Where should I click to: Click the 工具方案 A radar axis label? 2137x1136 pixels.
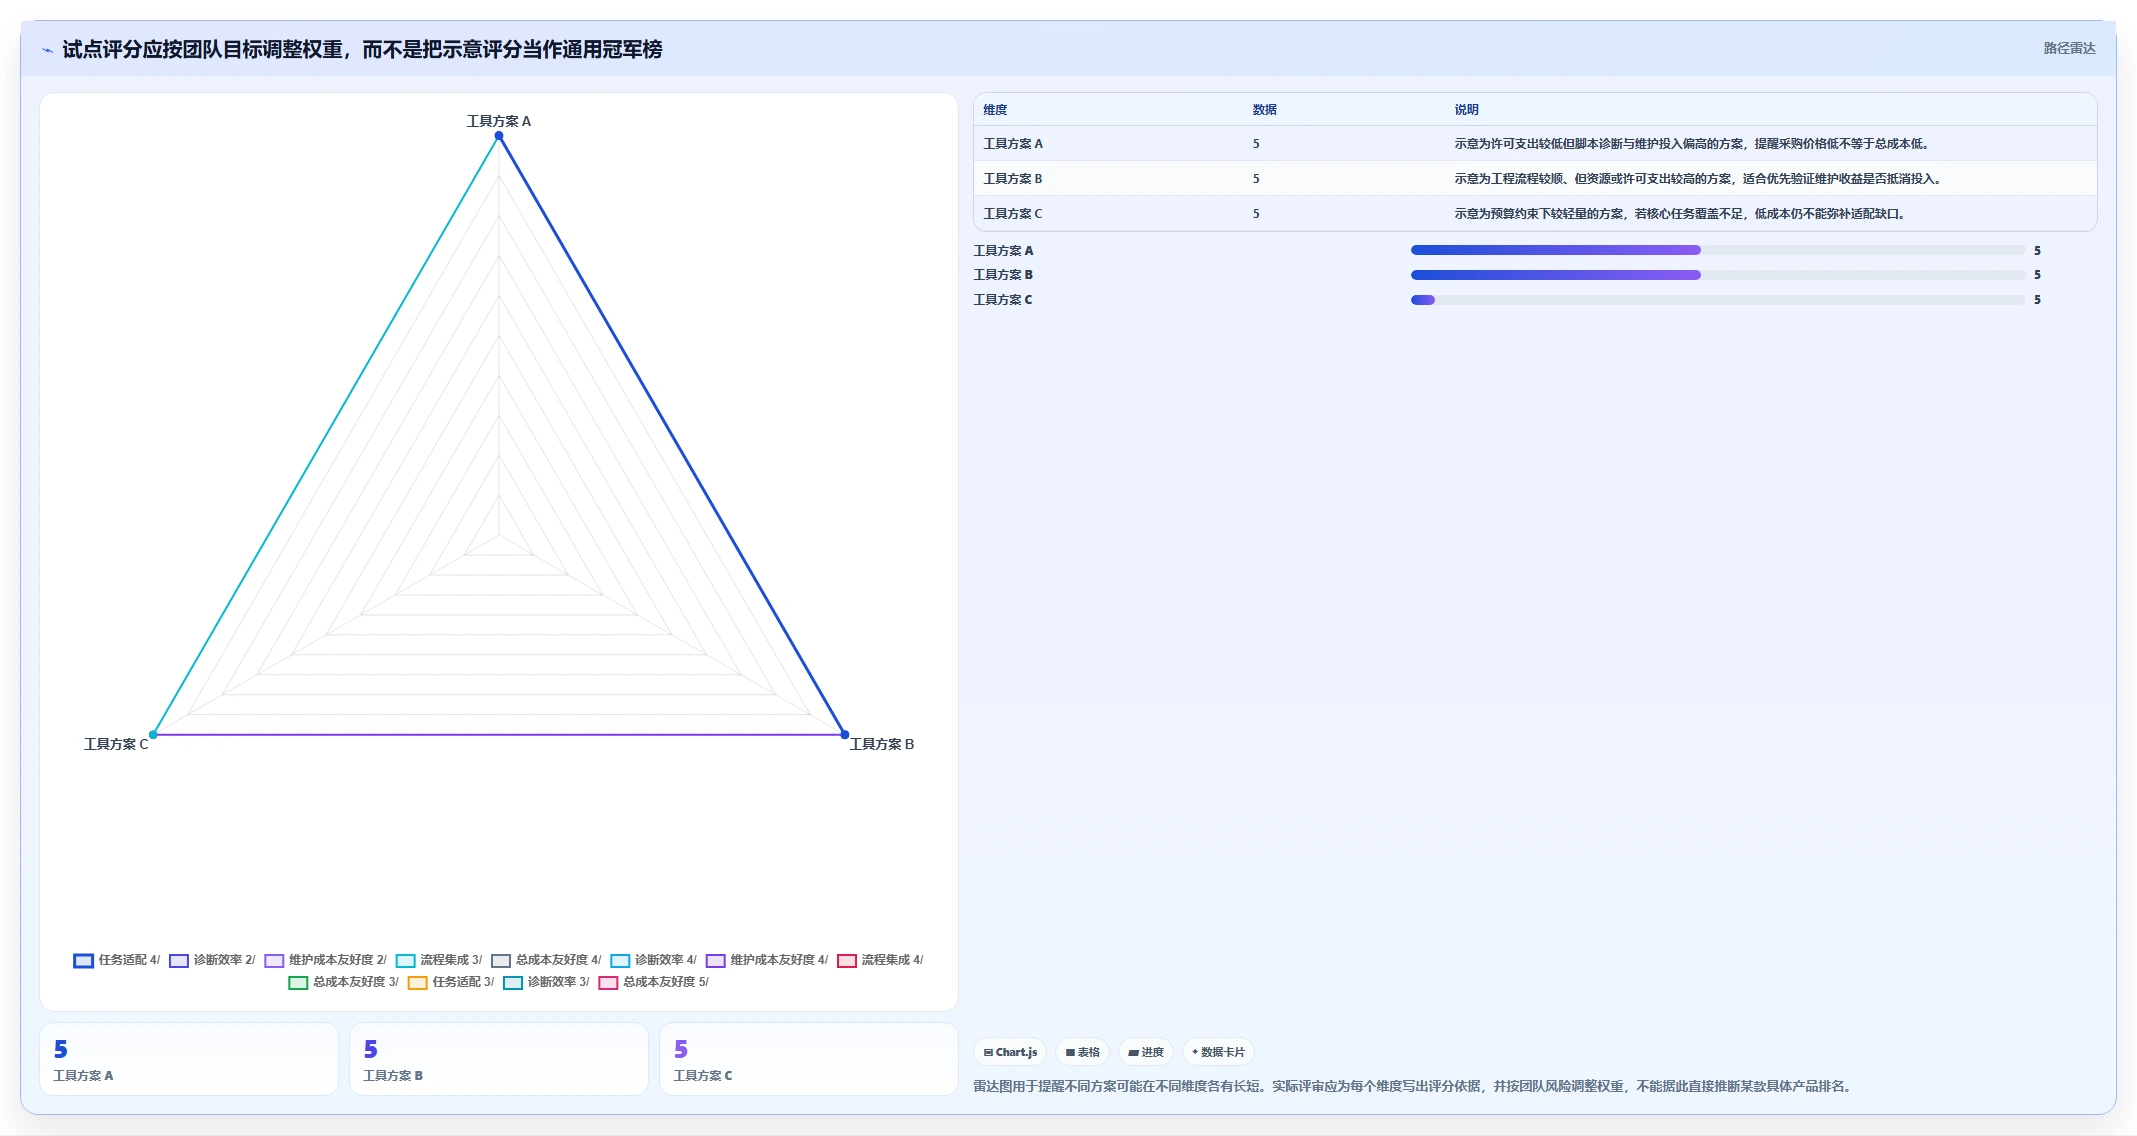tap(499, 121)
